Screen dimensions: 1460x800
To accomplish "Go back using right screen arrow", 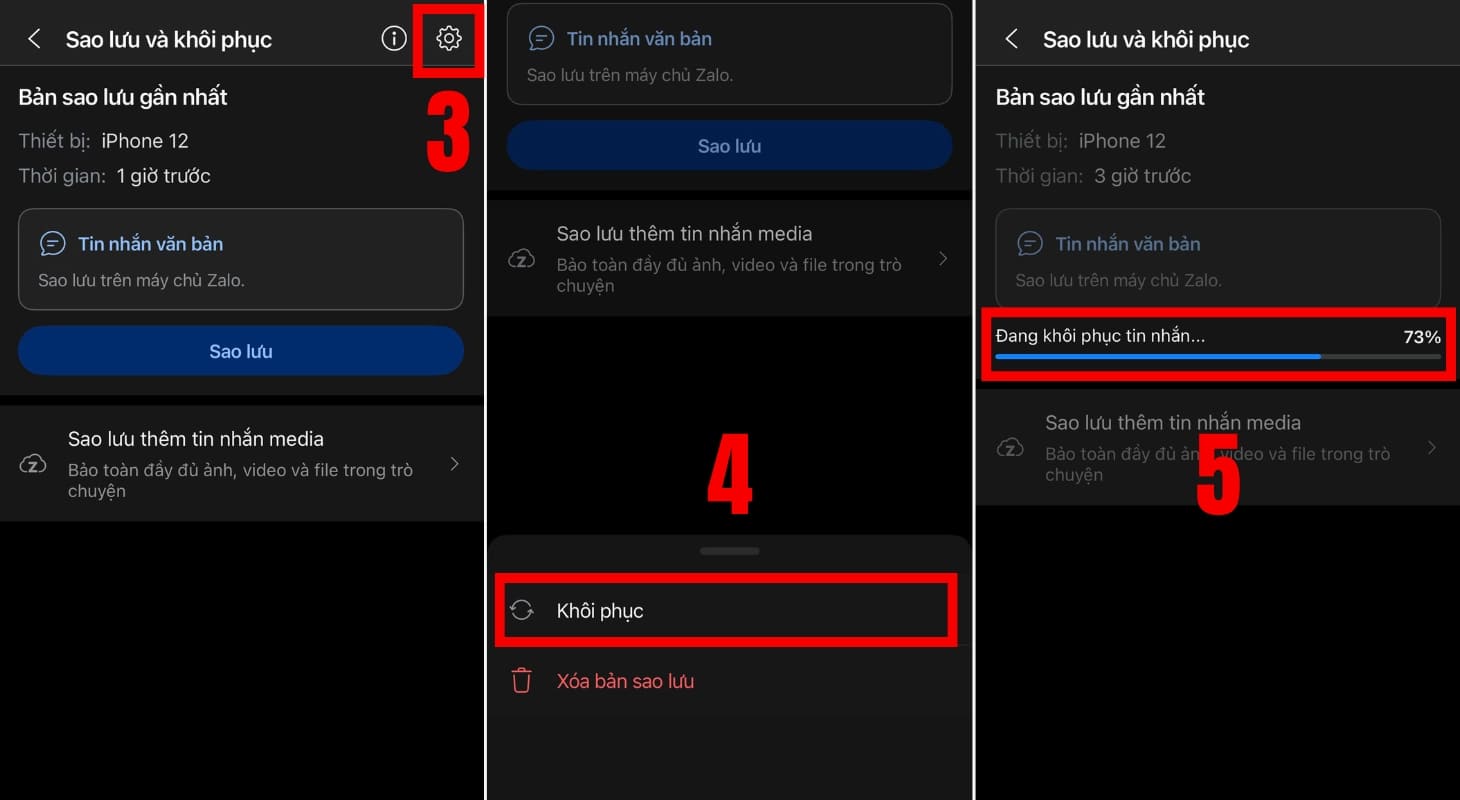I will click(1011, 39).
